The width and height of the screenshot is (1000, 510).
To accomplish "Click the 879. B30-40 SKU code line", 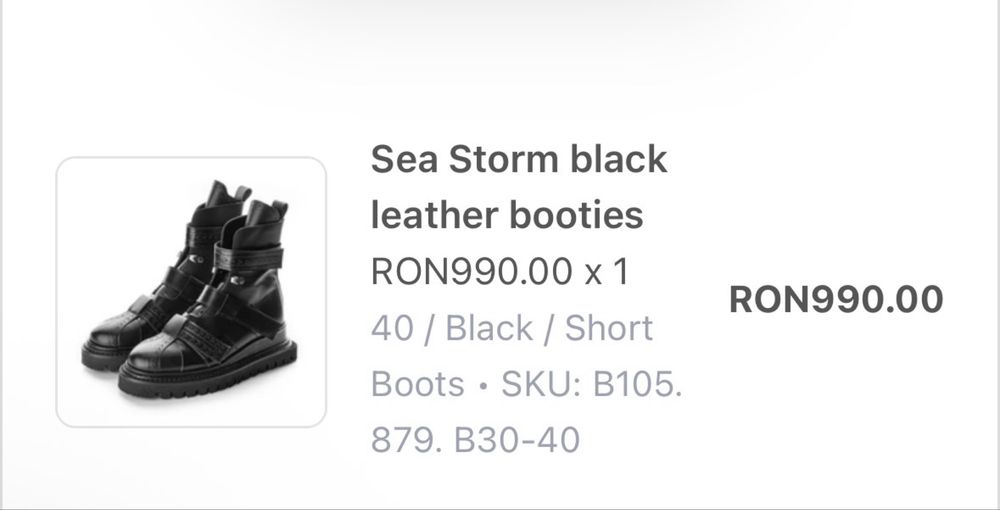I will [x=475, y=440].
